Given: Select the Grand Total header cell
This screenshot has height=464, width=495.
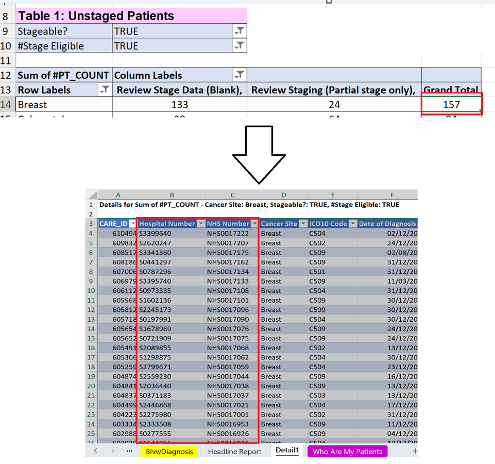Looking at the screenshot, I should point(451,90).
